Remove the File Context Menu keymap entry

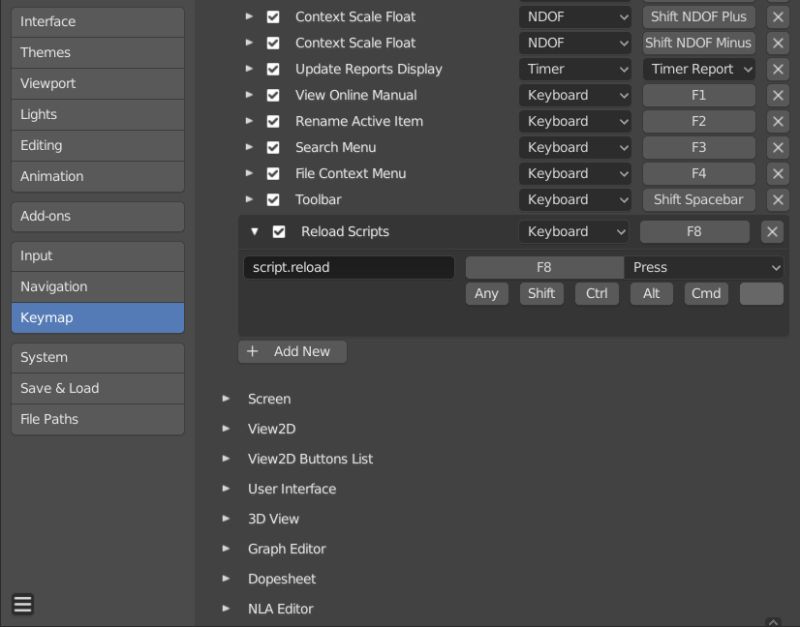pos(778,173)
